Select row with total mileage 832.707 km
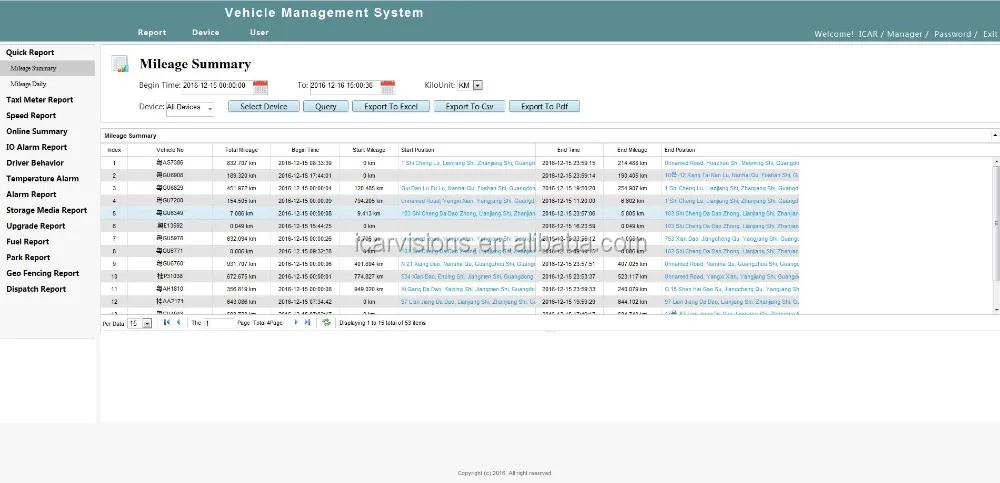Screen dimensions: 1000x483 450,163
